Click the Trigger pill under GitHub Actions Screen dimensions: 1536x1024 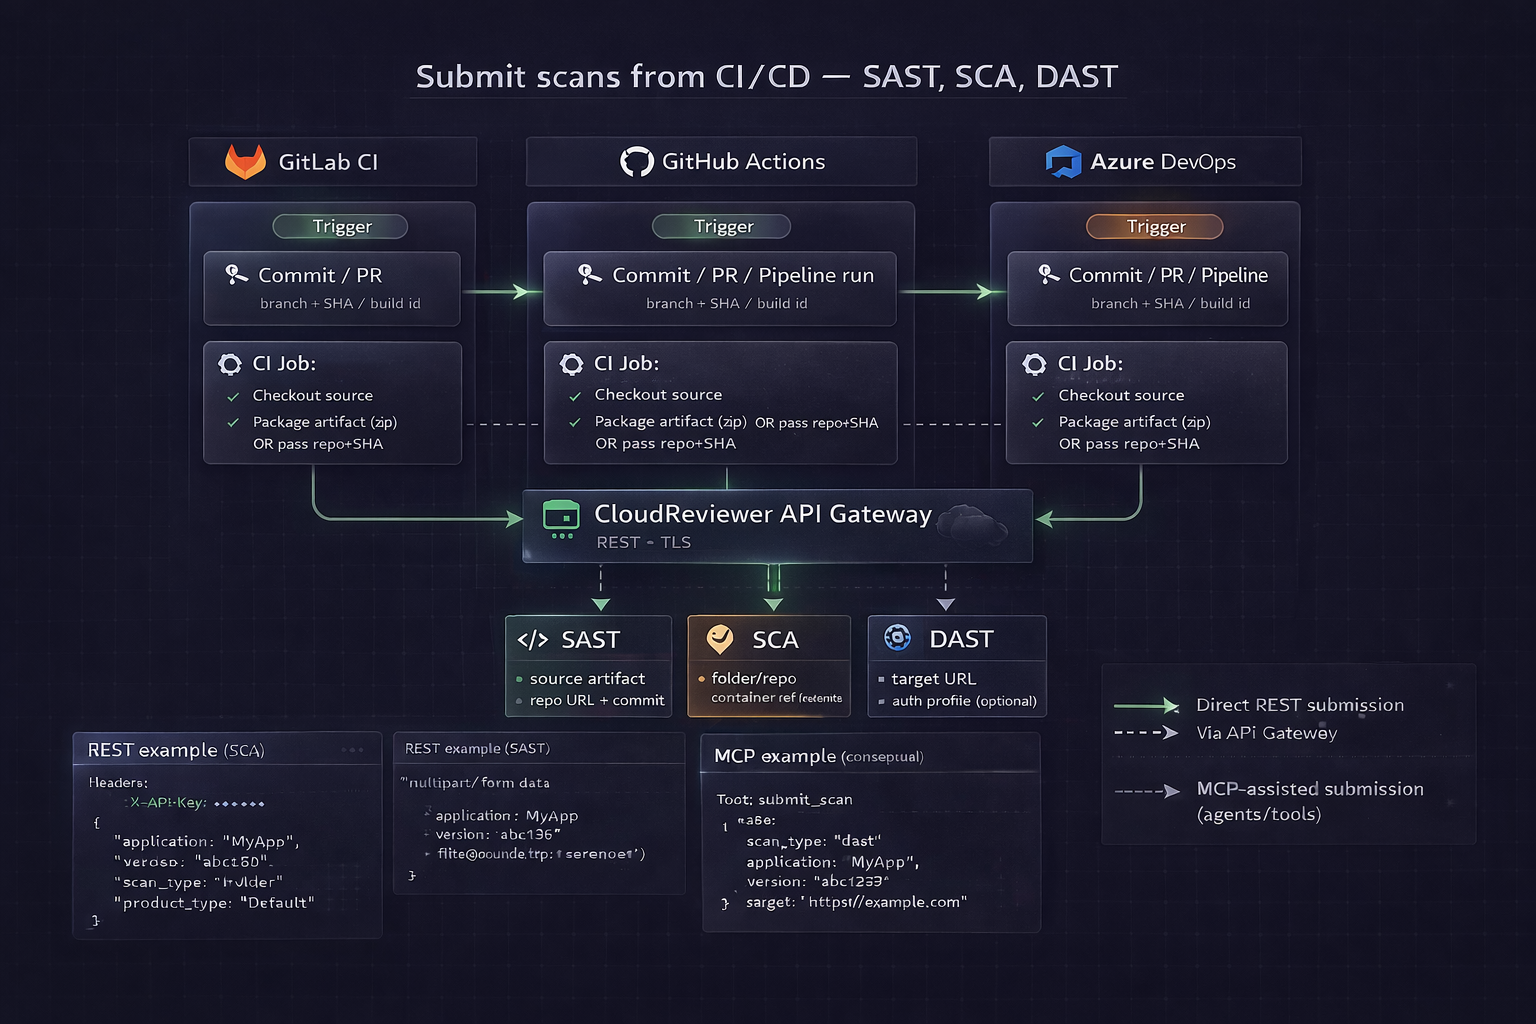pos(721,226)
